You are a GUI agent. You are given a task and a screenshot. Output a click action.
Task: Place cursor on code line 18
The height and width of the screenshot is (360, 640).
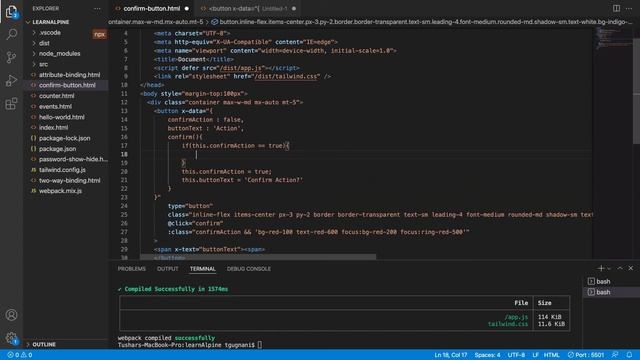coord(365,154)
